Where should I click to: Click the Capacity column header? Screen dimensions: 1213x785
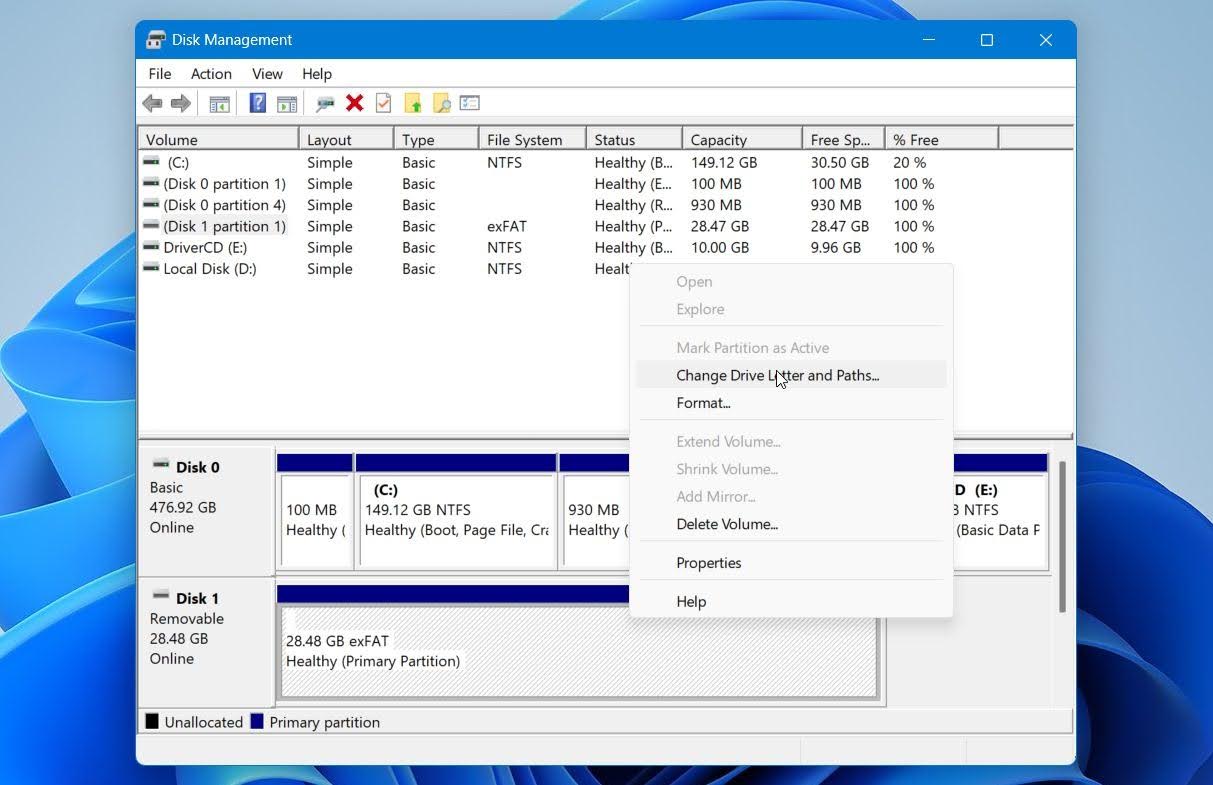click(x=742, y=139)
